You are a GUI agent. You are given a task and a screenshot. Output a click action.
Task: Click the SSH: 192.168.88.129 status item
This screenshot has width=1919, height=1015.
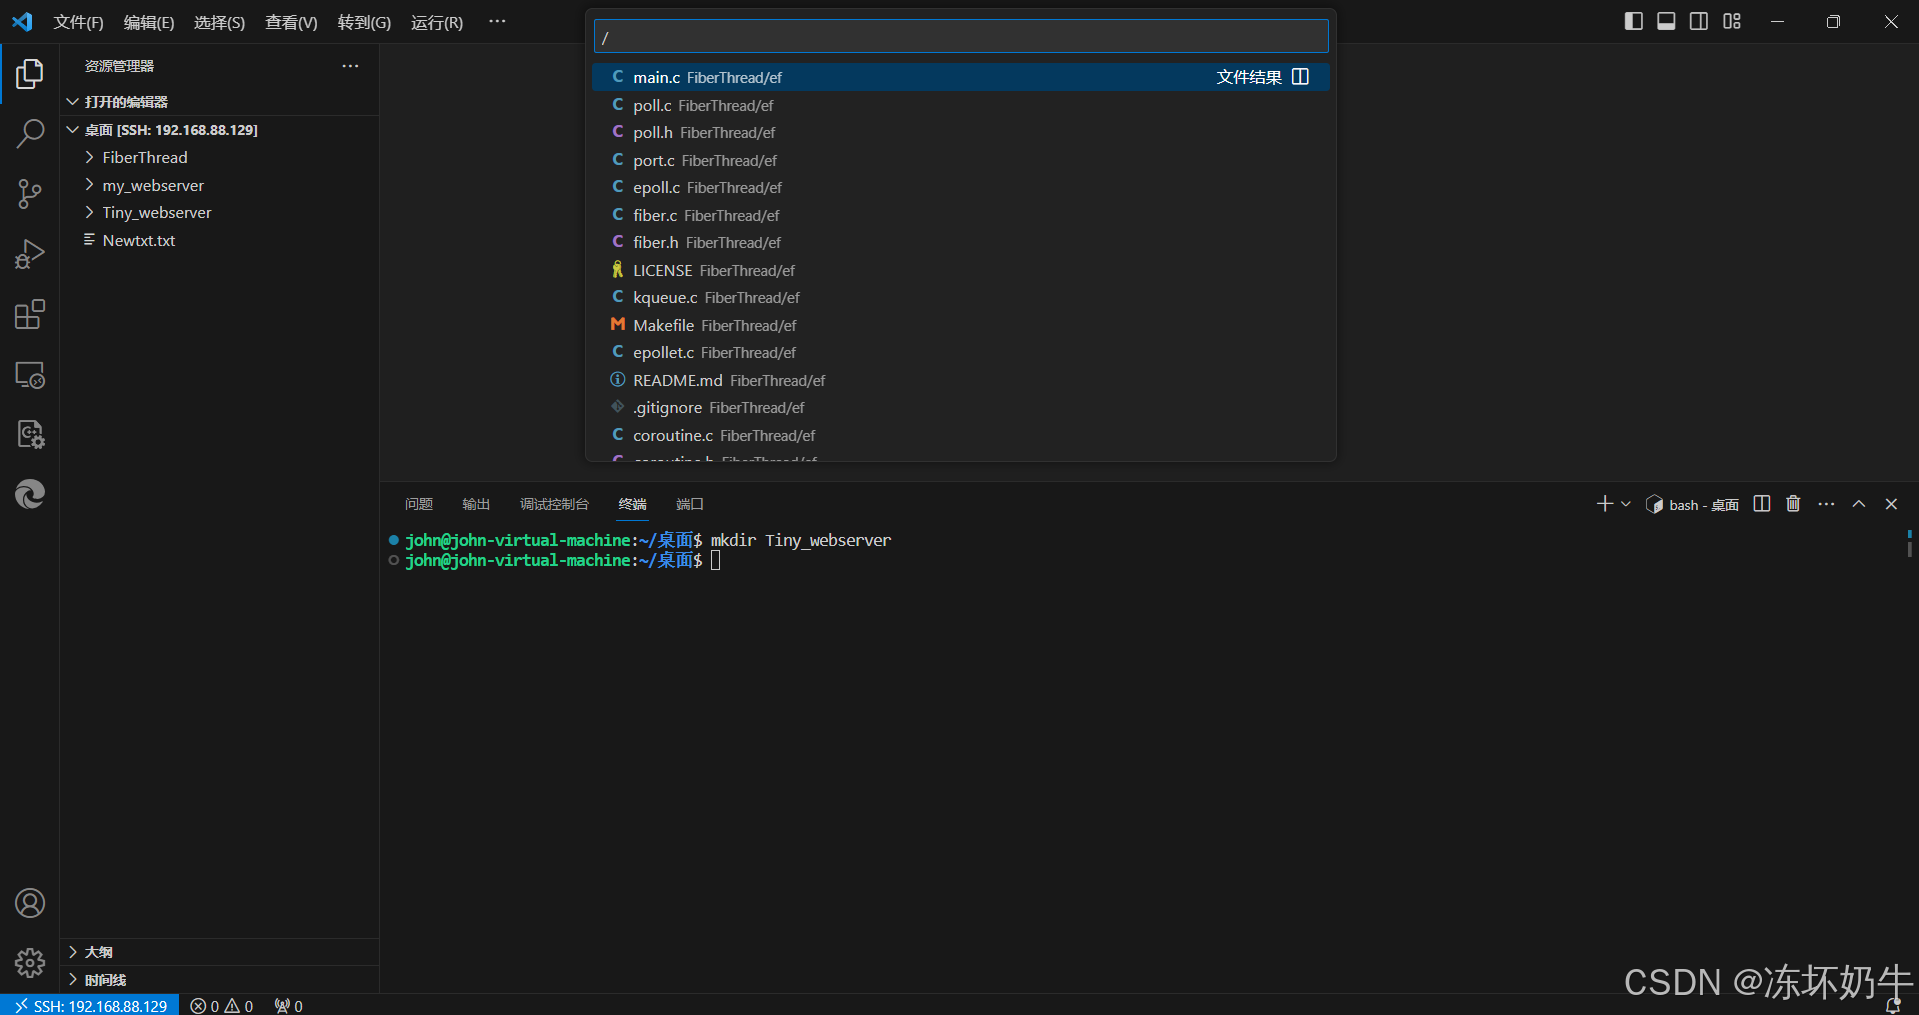point(90,1005)
